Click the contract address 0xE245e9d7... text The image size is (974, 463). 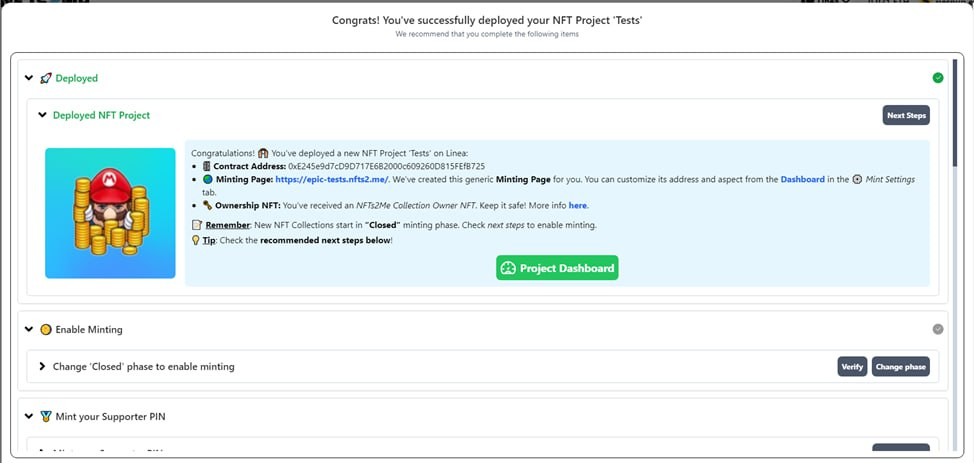pos(386,167)
